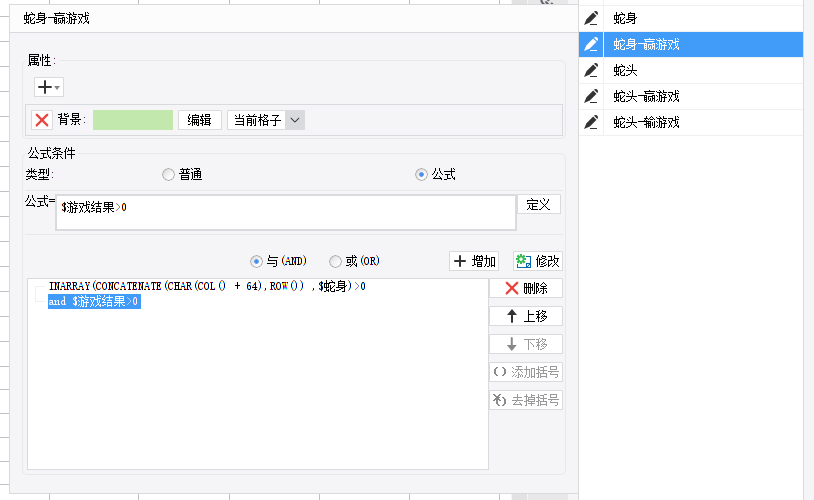Click the pencil edit icon beside 蛇头
This screenshot has width=814, height=500.
[592, 70]
